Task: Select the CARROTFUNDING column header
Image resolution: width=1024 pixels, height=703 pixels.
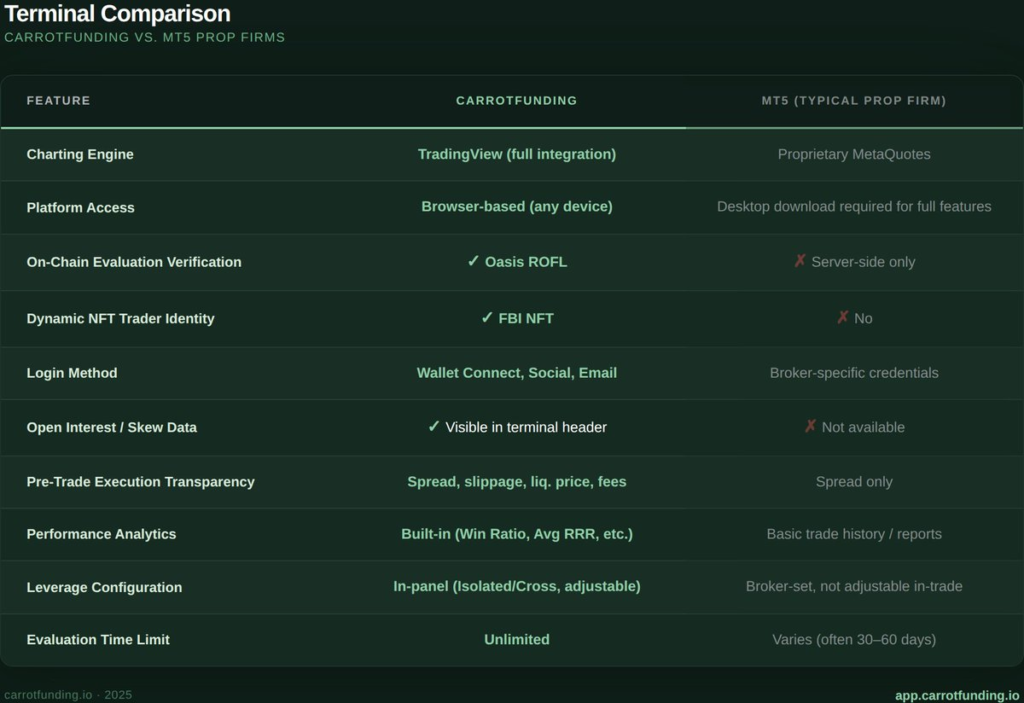Action: point(516,101)
